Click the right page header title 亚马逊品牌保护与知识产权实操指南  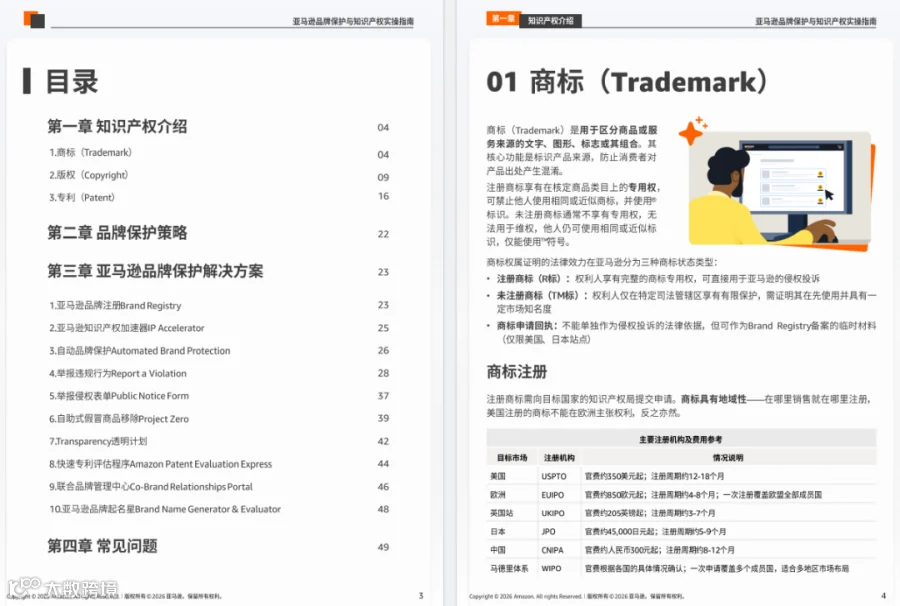pyautogui.click(x=816, y=21)
